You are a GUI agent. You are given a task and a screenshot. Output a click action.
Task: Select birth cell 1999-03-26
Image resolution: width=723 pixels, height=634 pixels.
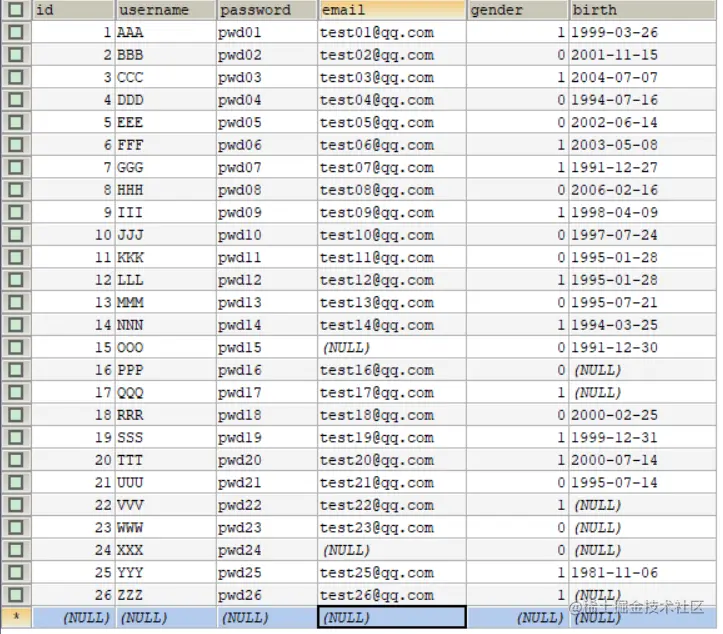[x=643, y=32]
